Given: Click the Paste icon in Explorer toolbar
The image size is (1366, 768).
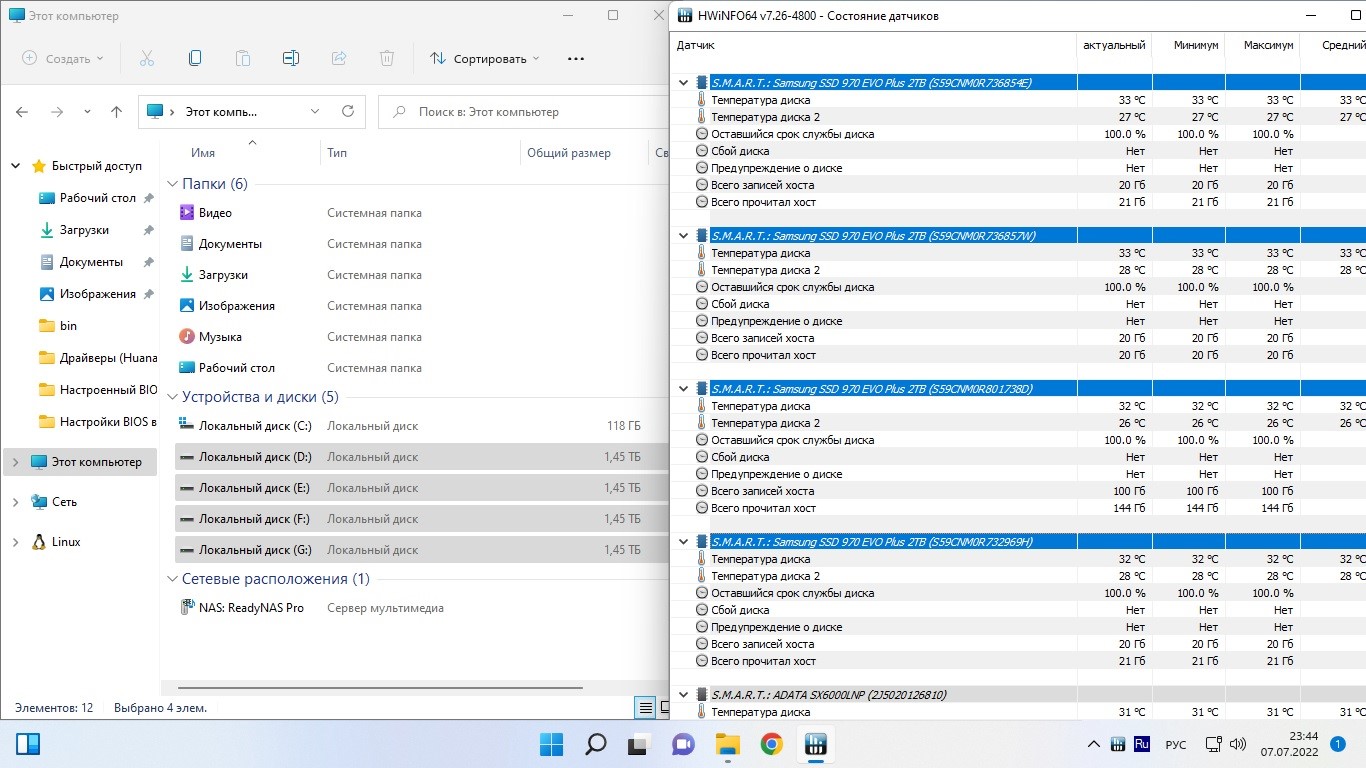Looking at the screenshot, I should pos(243,58).
